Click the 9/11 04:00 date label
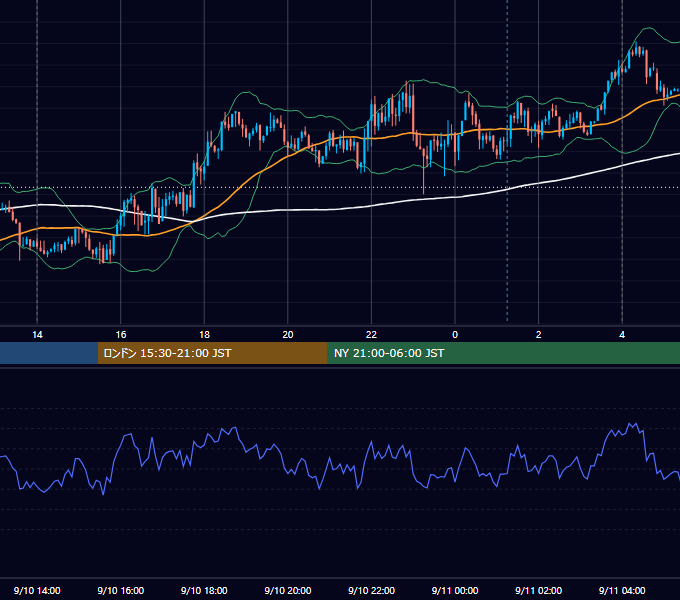The width and height of the screenshot is (680, 600). click(622, 590)
